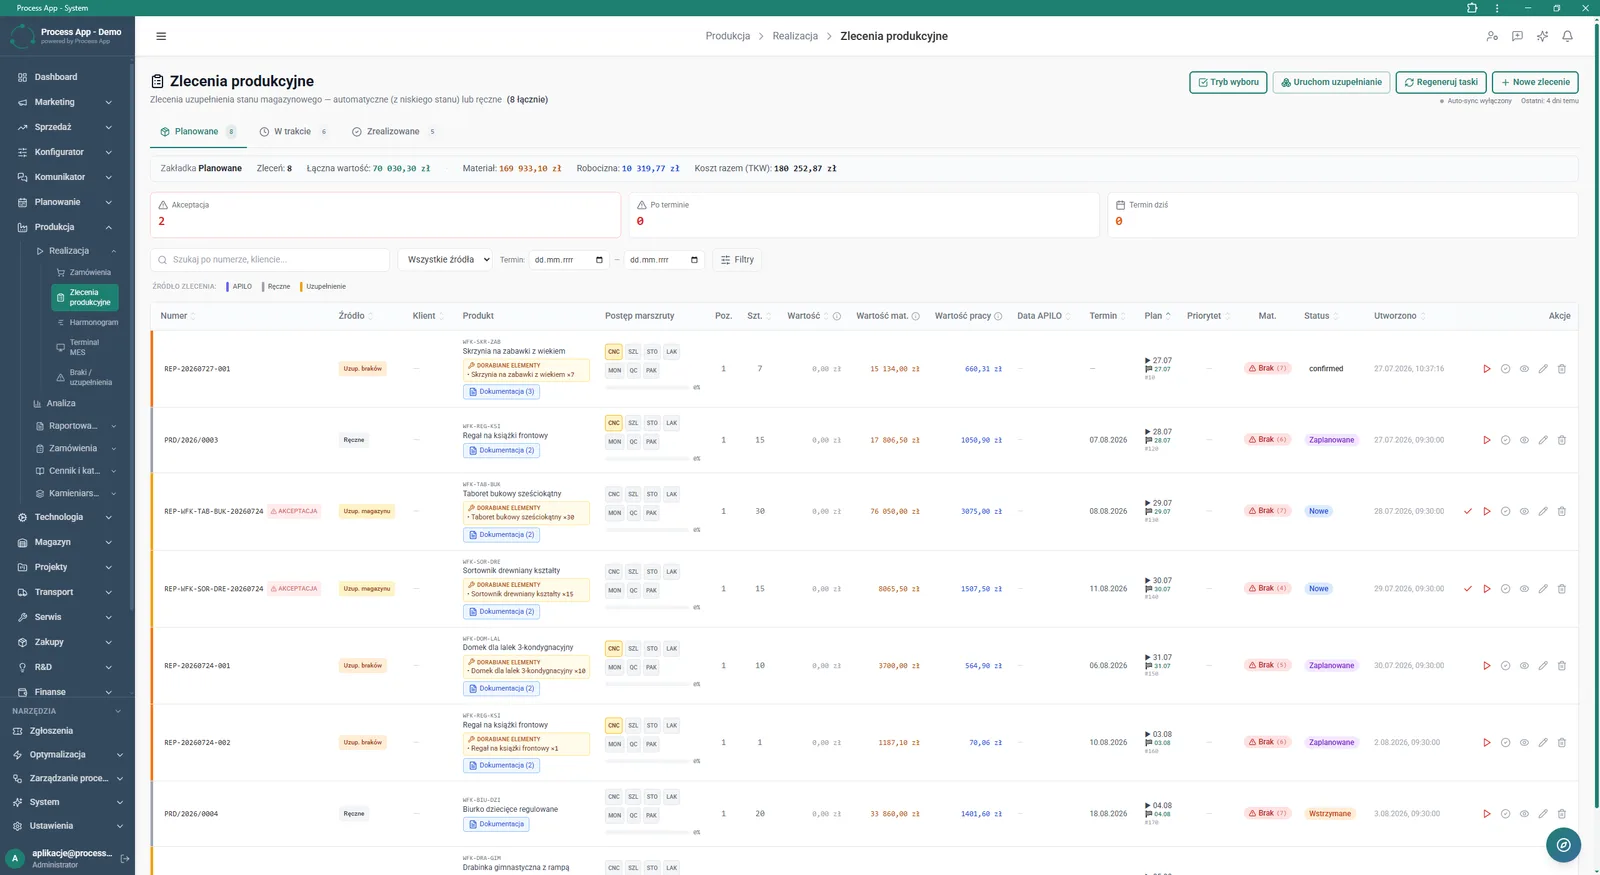View order REP-20260727-001 with the eye icon

1524,369
